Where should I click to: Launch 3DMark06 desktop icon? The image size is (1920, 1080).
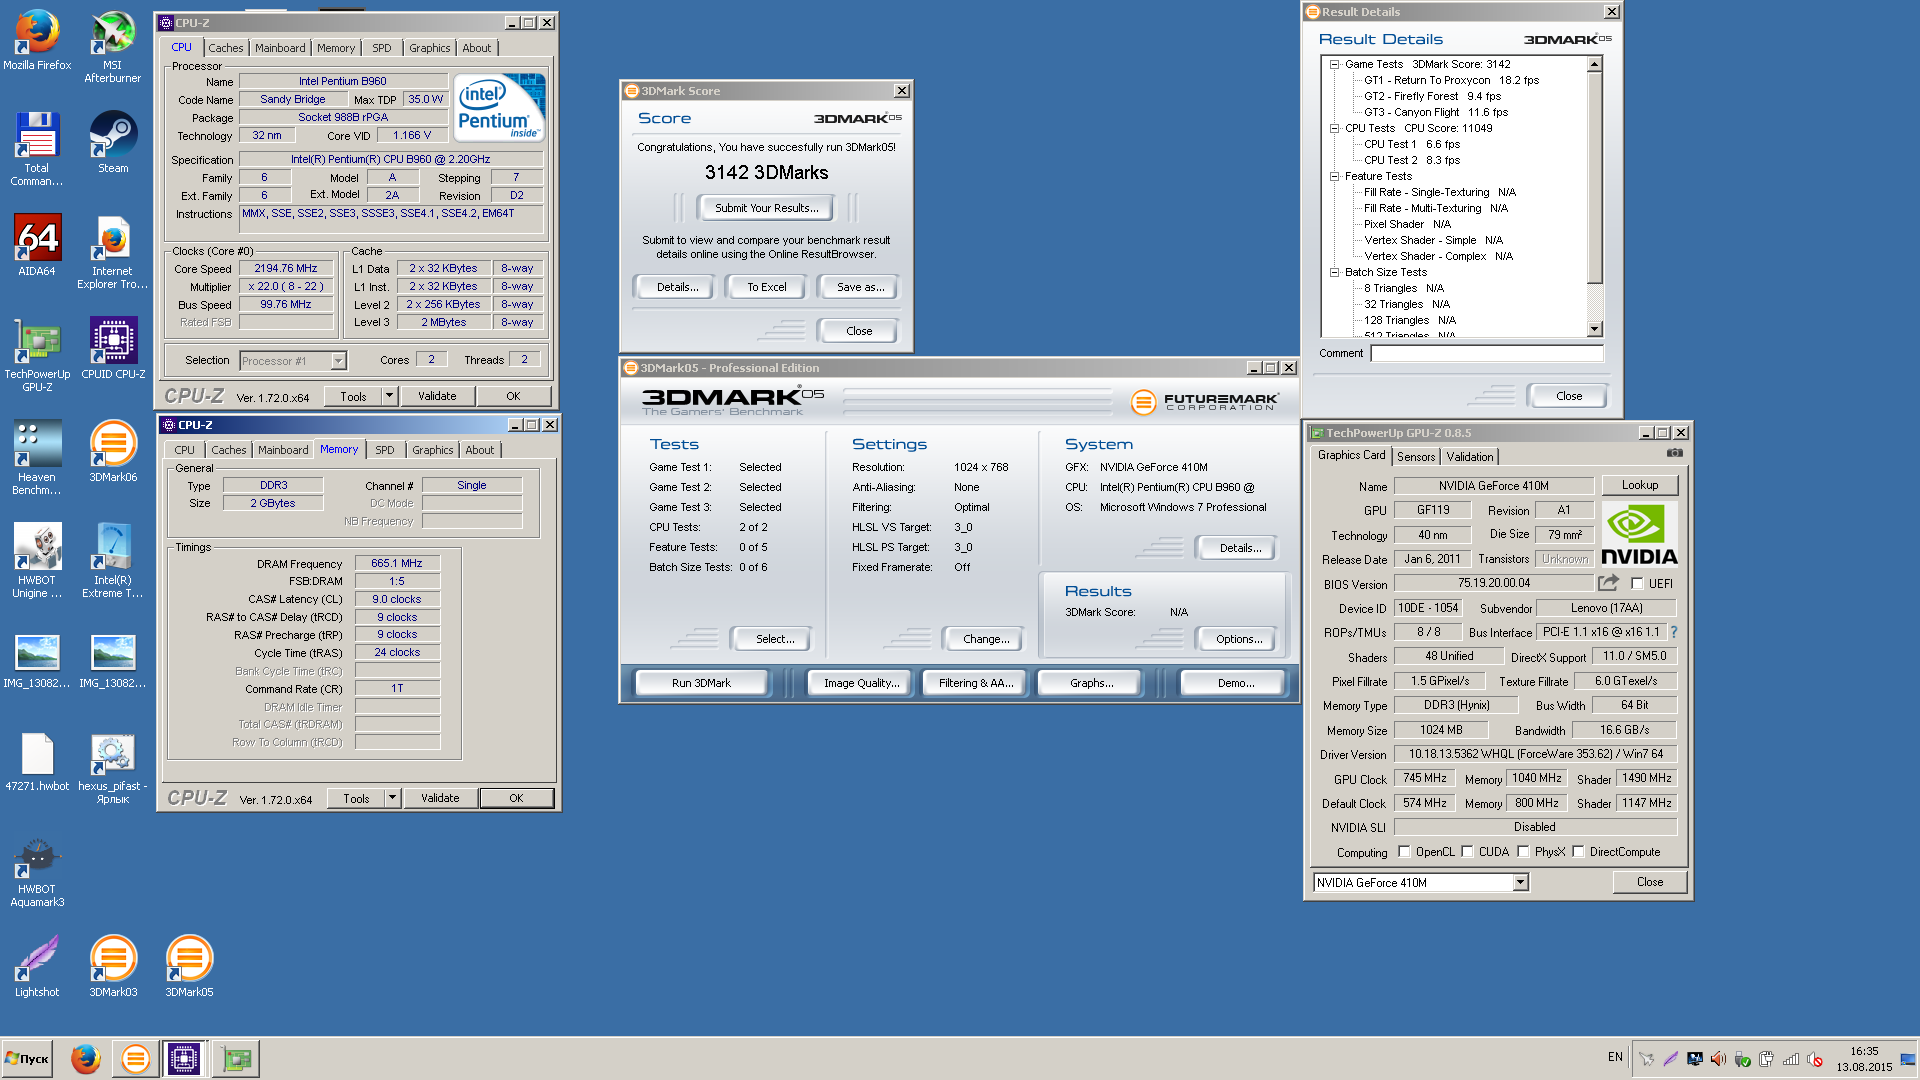[113, 451]
